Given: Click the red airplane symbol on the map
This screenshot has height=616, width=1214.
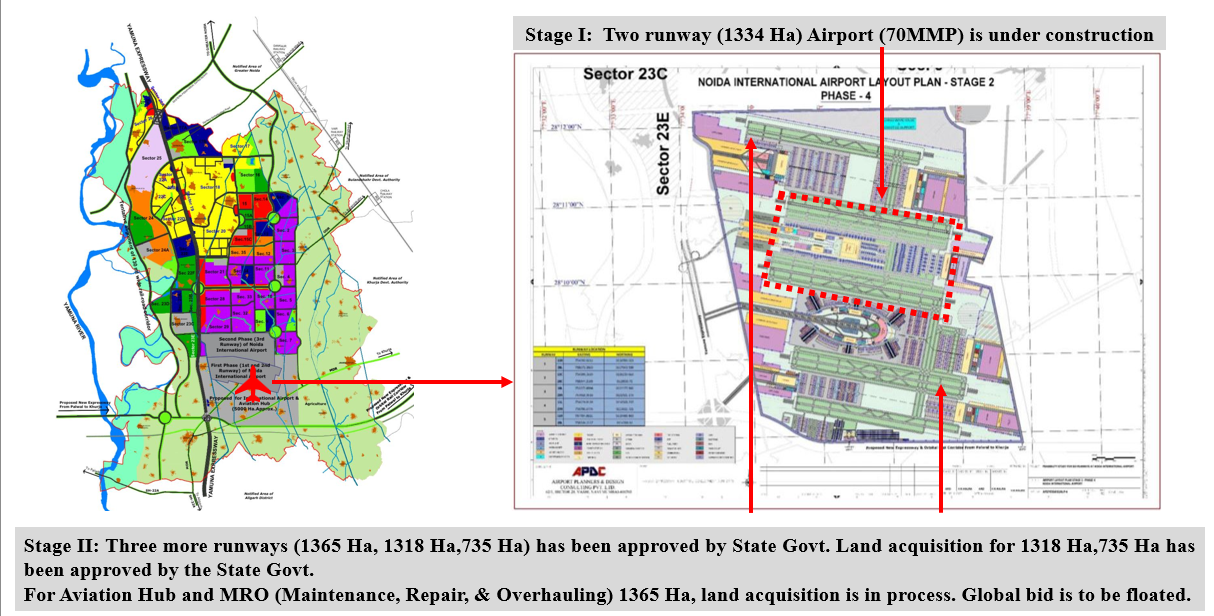Looking at the screenshot, I should pos(254,385).
